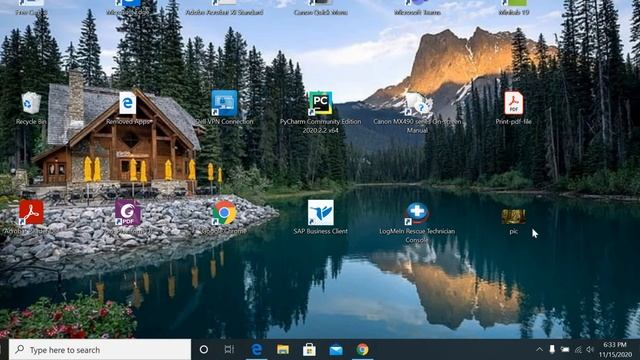Screen dimensions: 640x360
Task: Open File Explorer from the taskbar
Action: (x=283, y=349)
